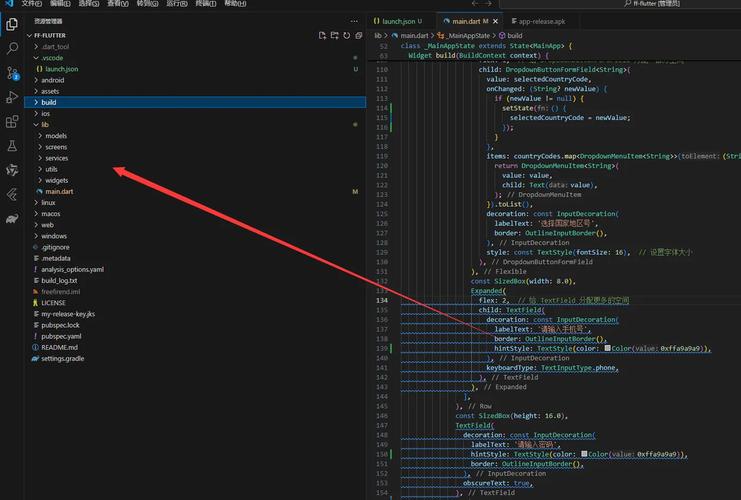
Task: Collapse the lib folder
Action: click(45, 125)
